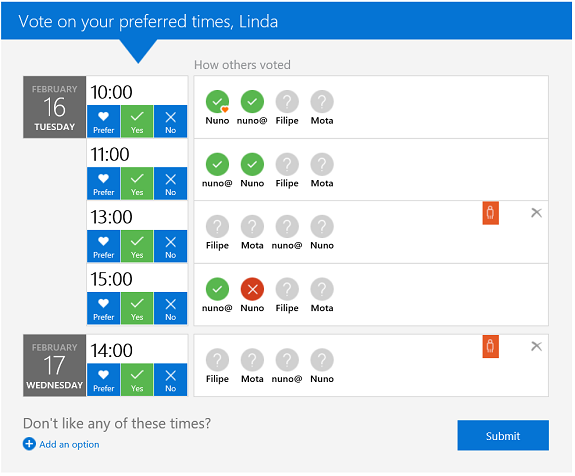Viewport: 575px width, 476px height.
Task: Remove the 13:00 option with its X icon
Action: [x=538, y=213]
